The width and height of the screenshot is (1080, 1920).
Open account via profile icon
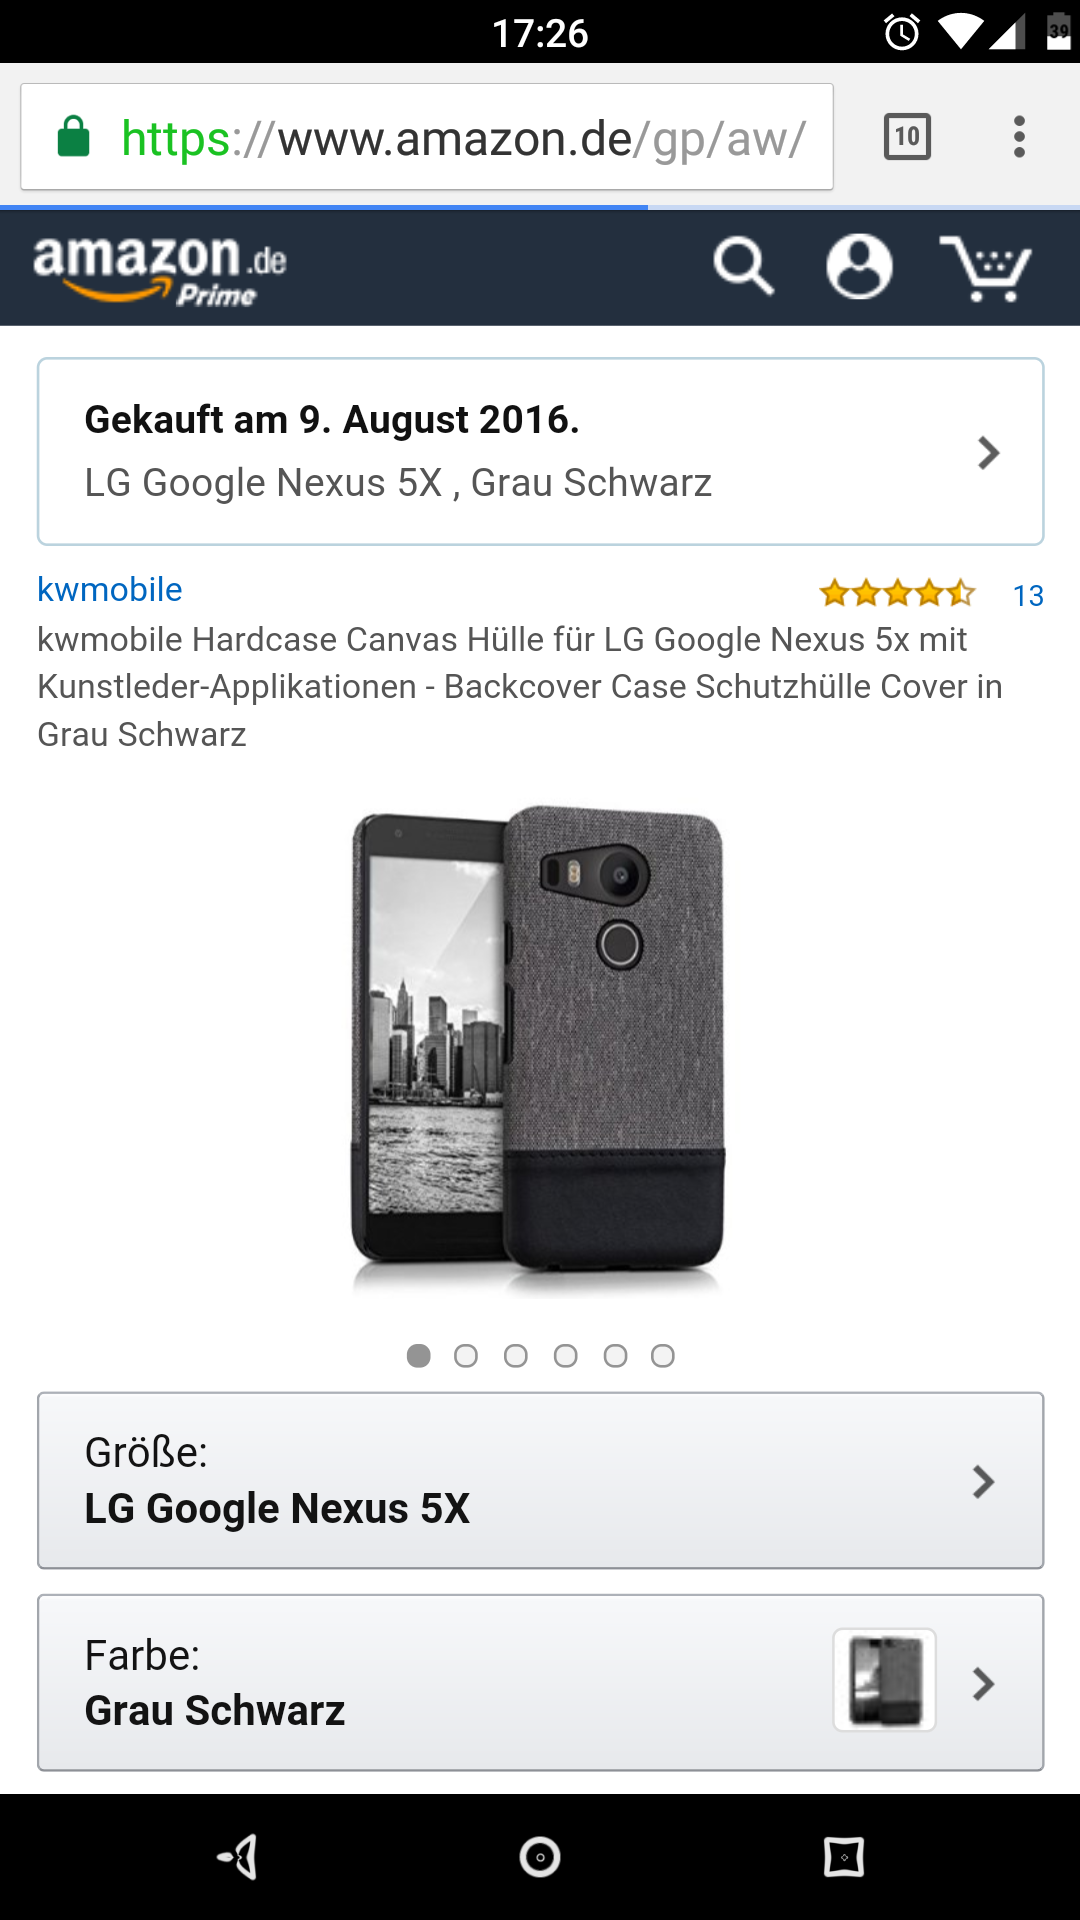click(x=859, y=267)
